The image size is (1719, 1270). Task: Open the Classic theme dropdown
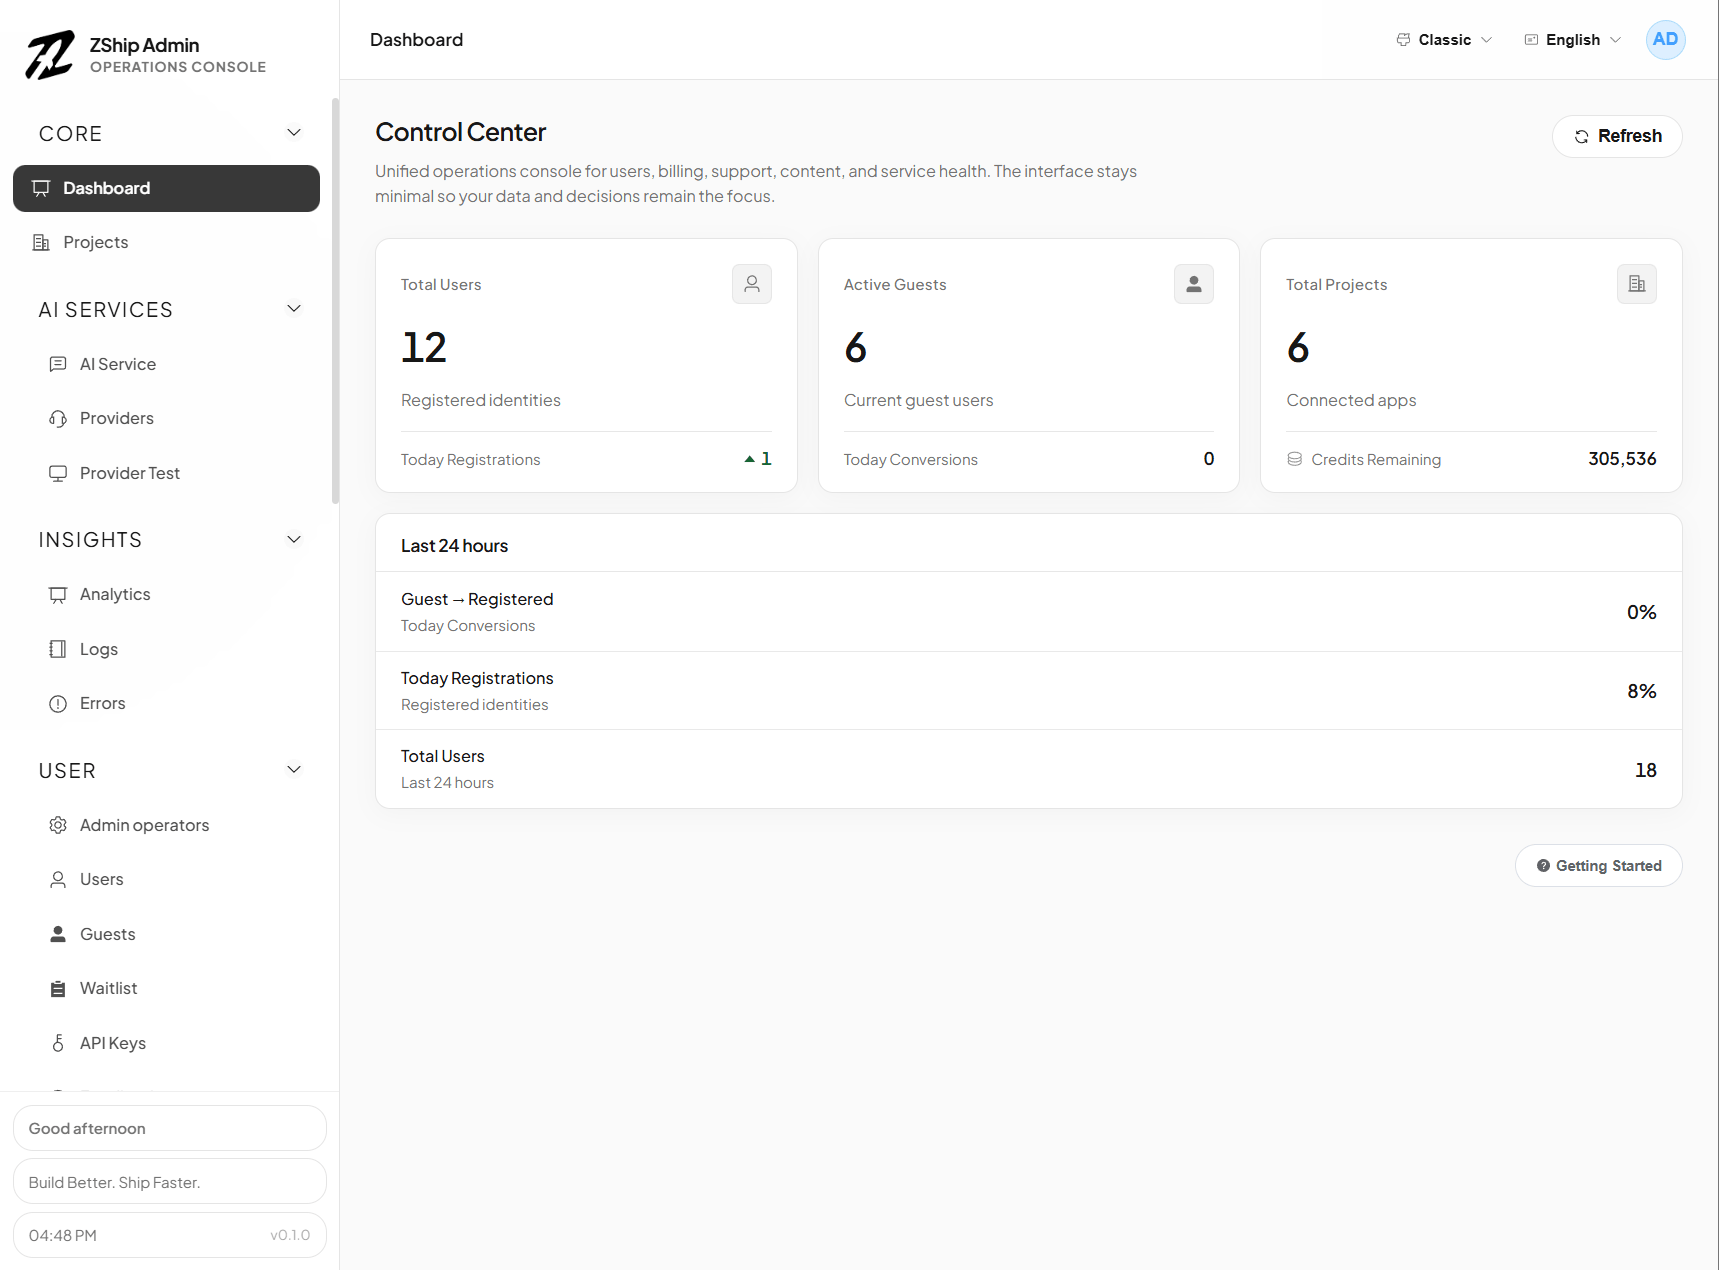1443,39
